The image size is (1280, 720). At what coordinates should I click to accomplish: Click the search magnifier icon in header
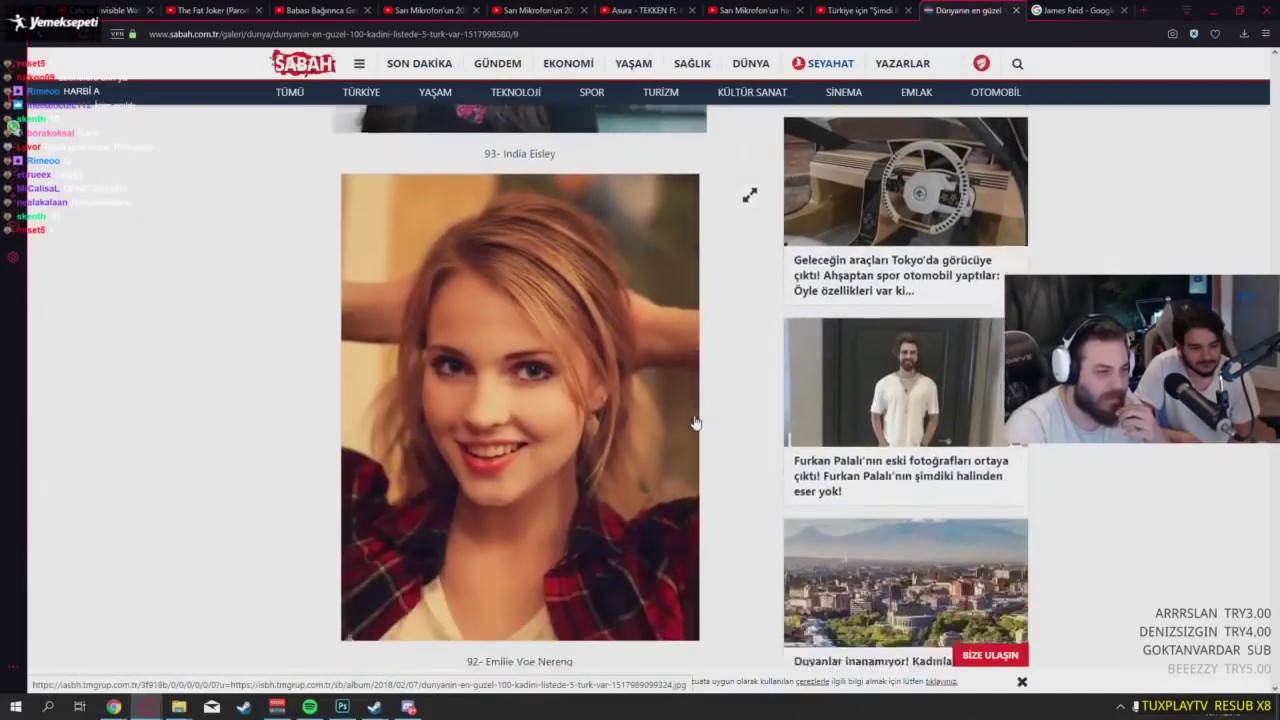(1017, 64)
